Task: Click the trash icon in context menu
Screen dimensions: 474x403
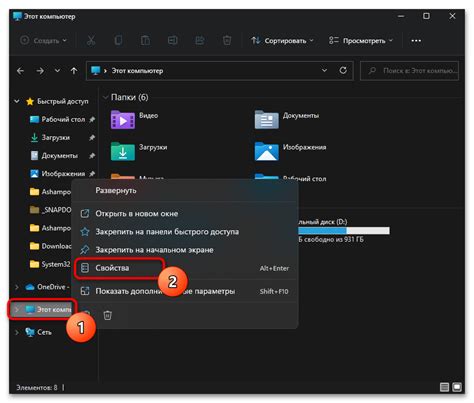Action: tap(107, 315)
